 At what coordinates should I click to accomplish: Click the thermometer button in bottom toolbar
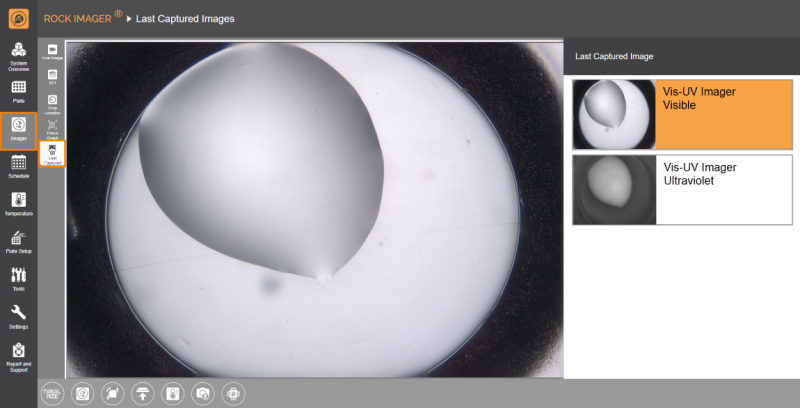tap(172, 393)
